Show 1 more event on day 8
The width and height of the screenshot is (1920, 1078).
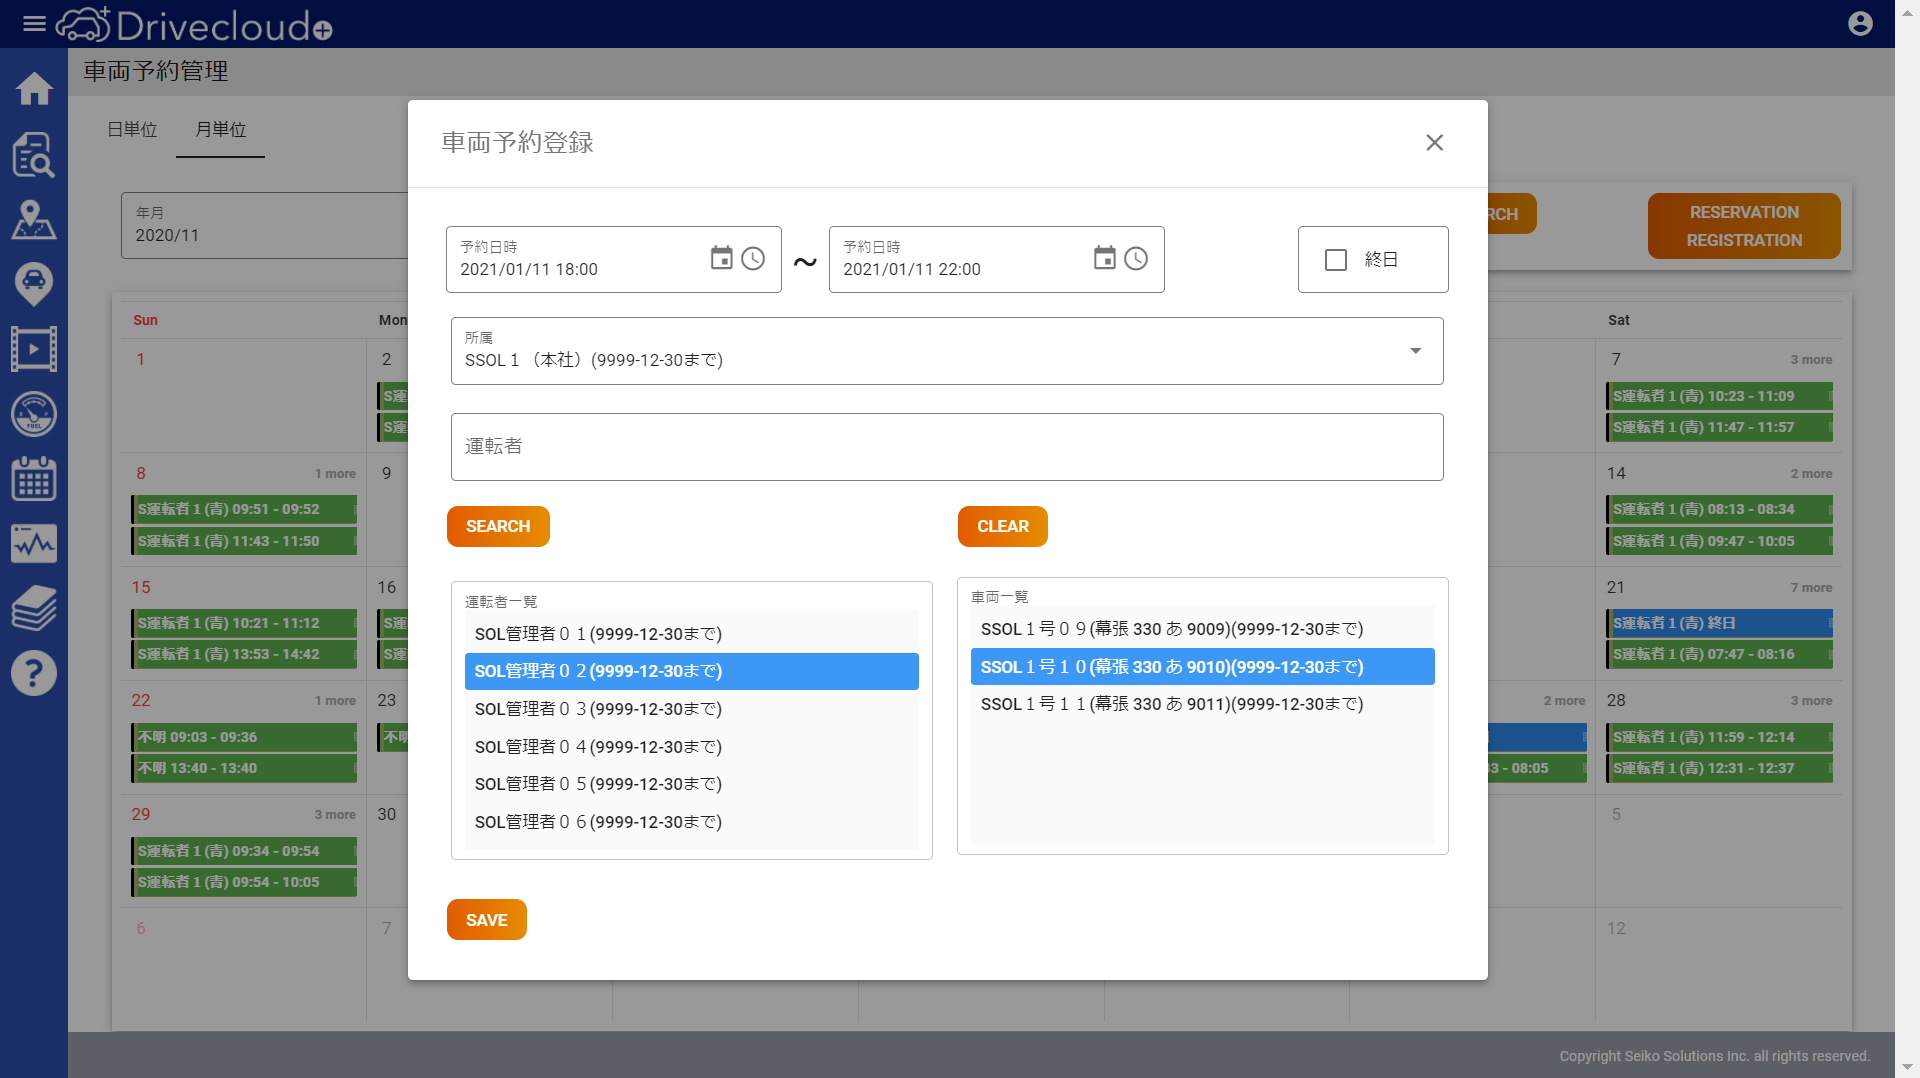click(335, 474)
